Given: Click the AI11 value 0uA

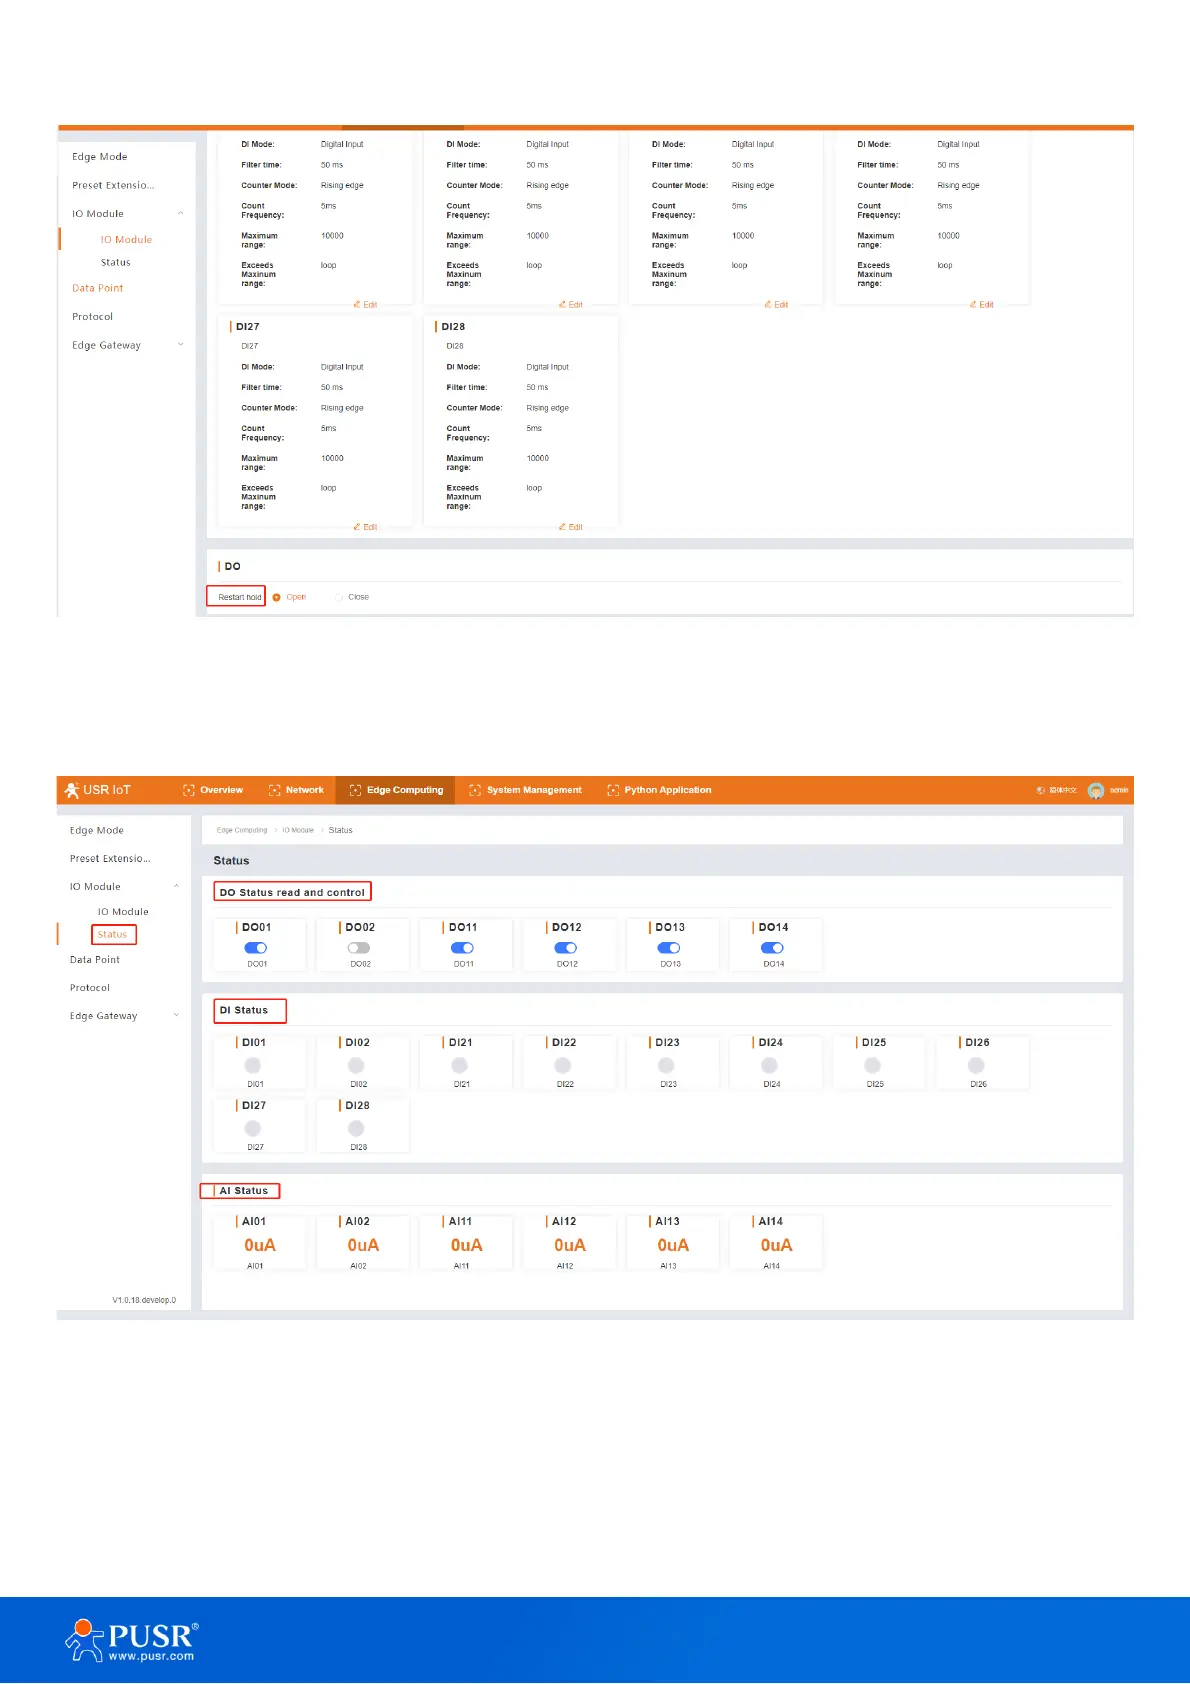Looking at the screenshot, I should click(x=466, y=1245).
